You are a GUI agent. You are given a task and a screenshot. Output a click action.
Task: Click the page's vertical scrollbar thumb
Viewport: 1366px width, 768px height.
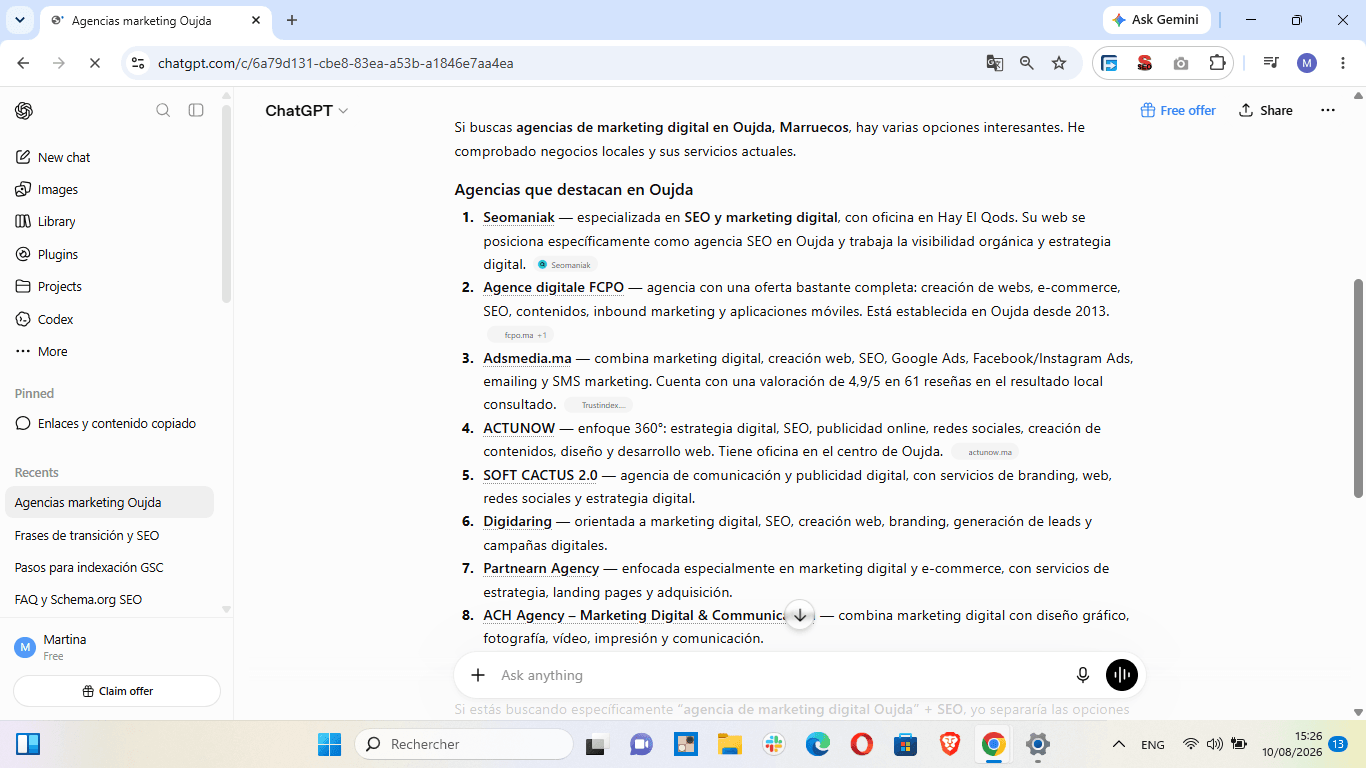click(x=1358, y=388)
